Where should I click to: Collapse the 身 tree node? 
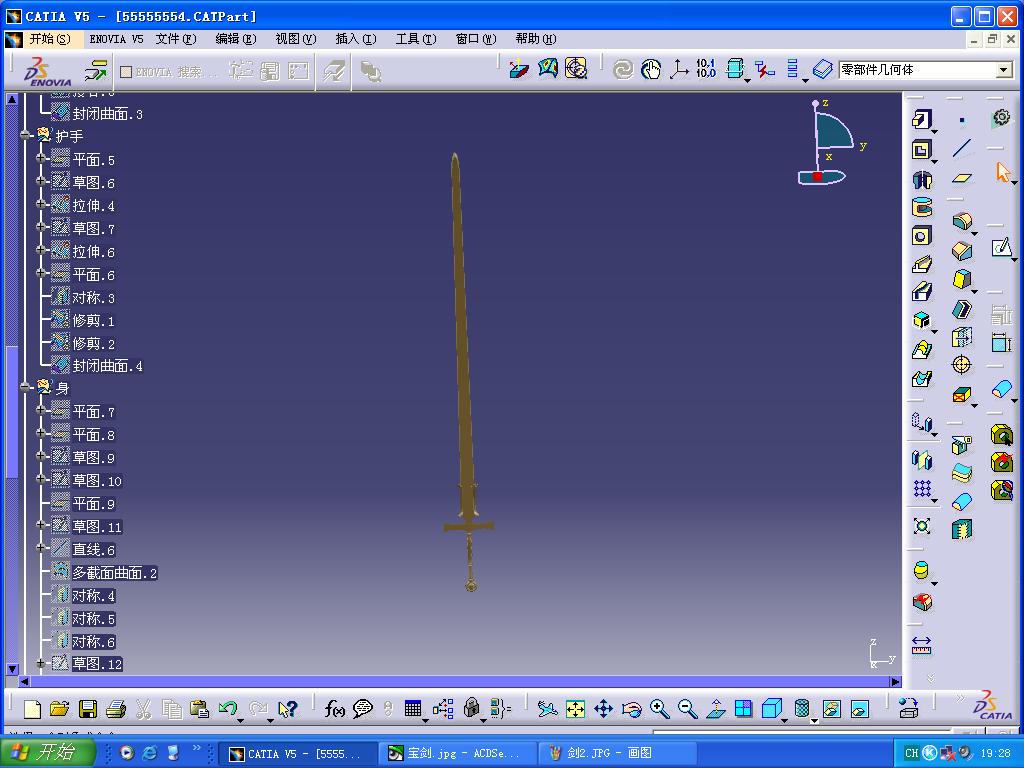pos(25,388)
